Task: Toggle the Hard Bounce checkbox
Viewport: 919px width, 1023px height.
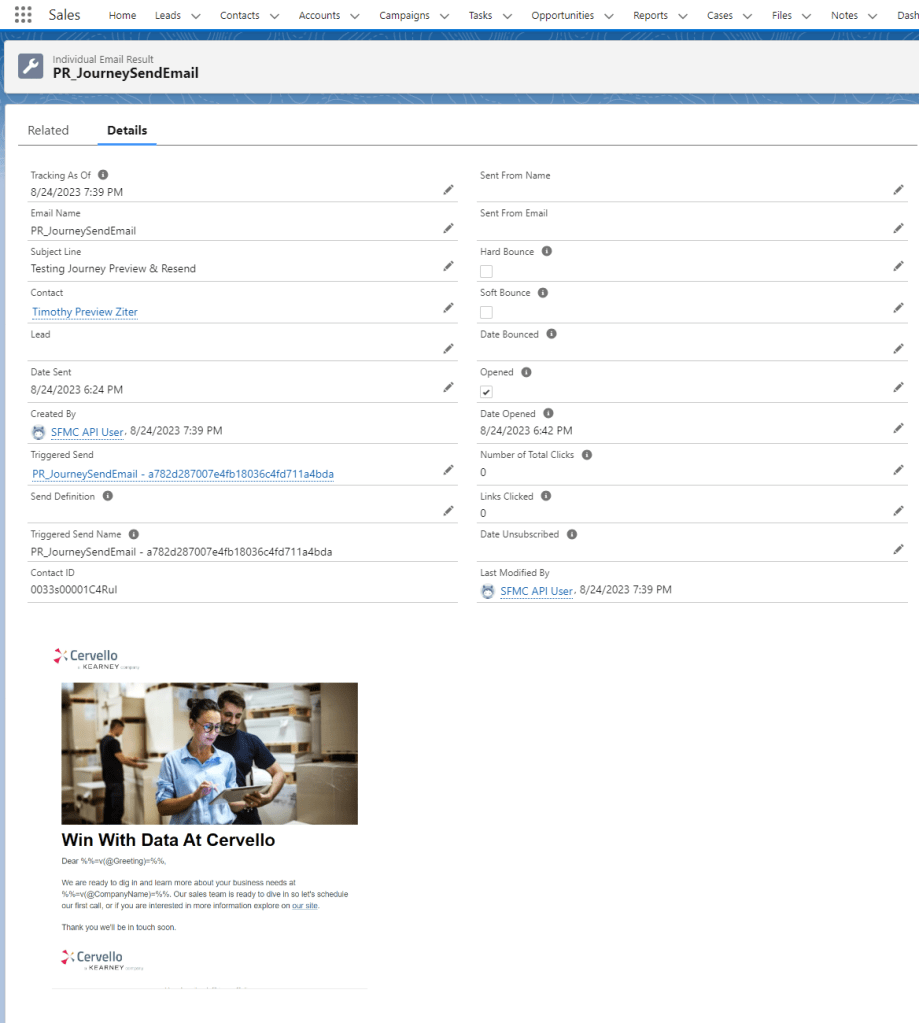Action: pos(486,271)
